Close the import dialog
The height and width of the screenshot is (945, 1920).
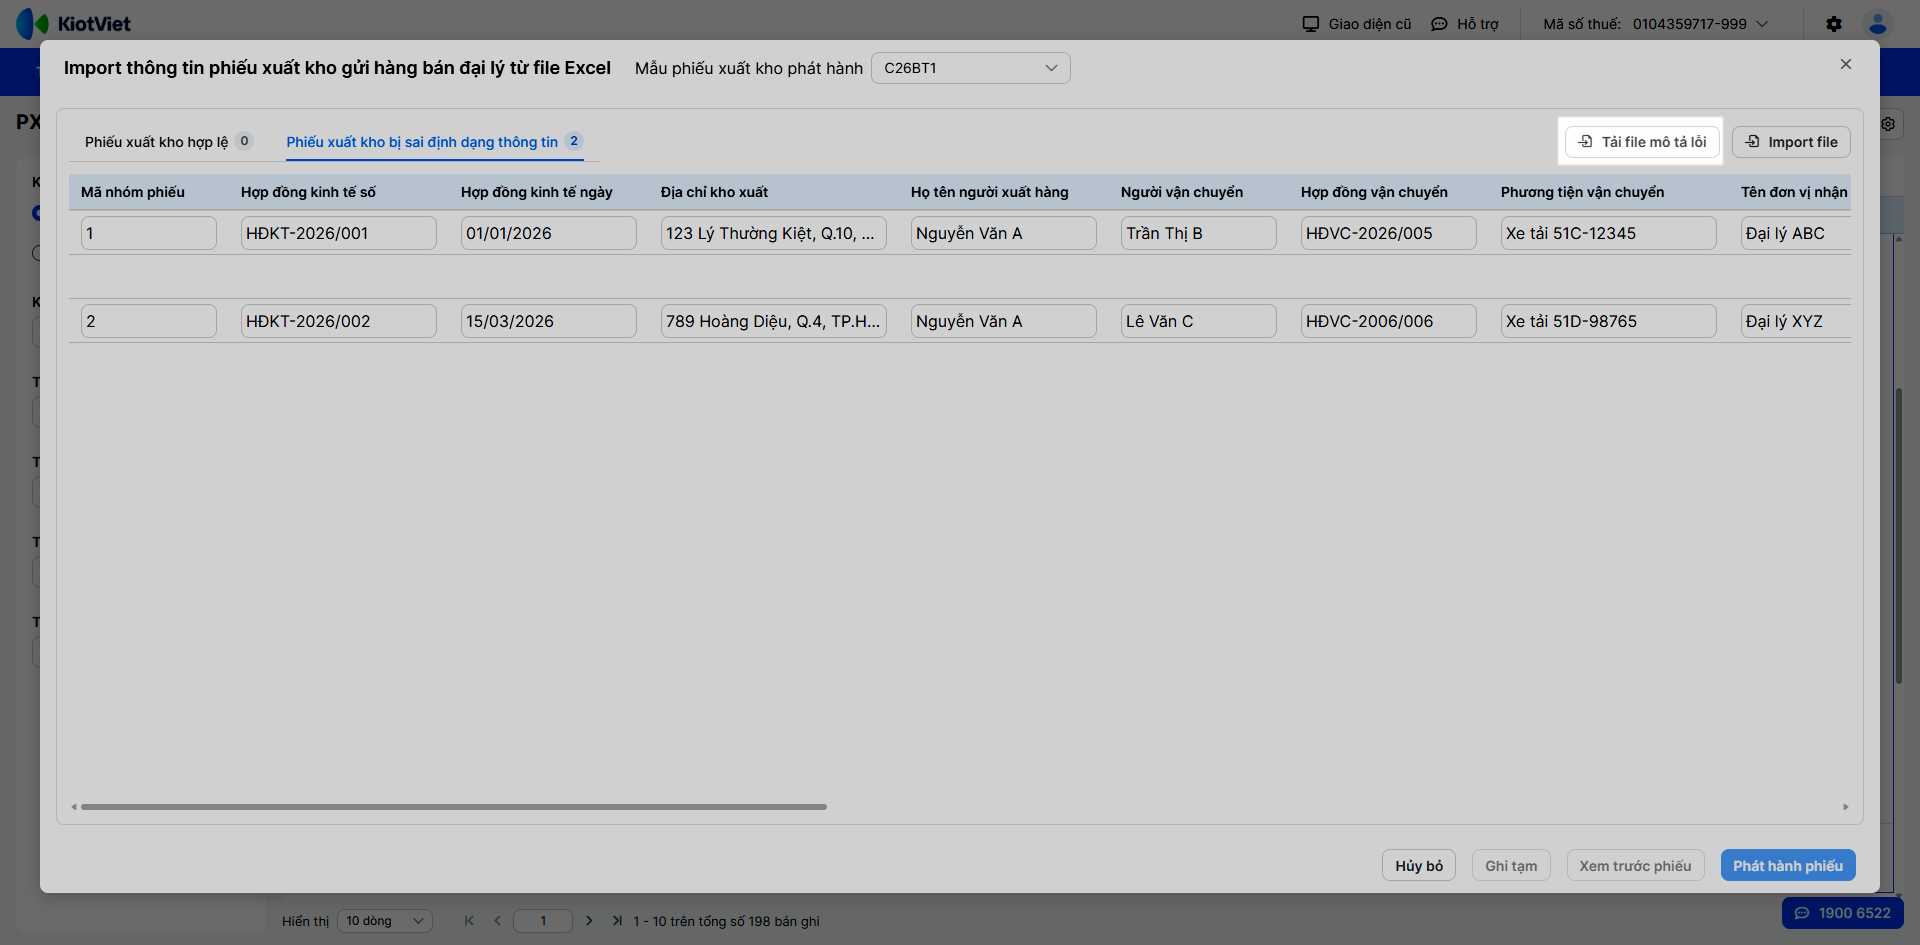pyautogui.click(x=1846, y=64)
